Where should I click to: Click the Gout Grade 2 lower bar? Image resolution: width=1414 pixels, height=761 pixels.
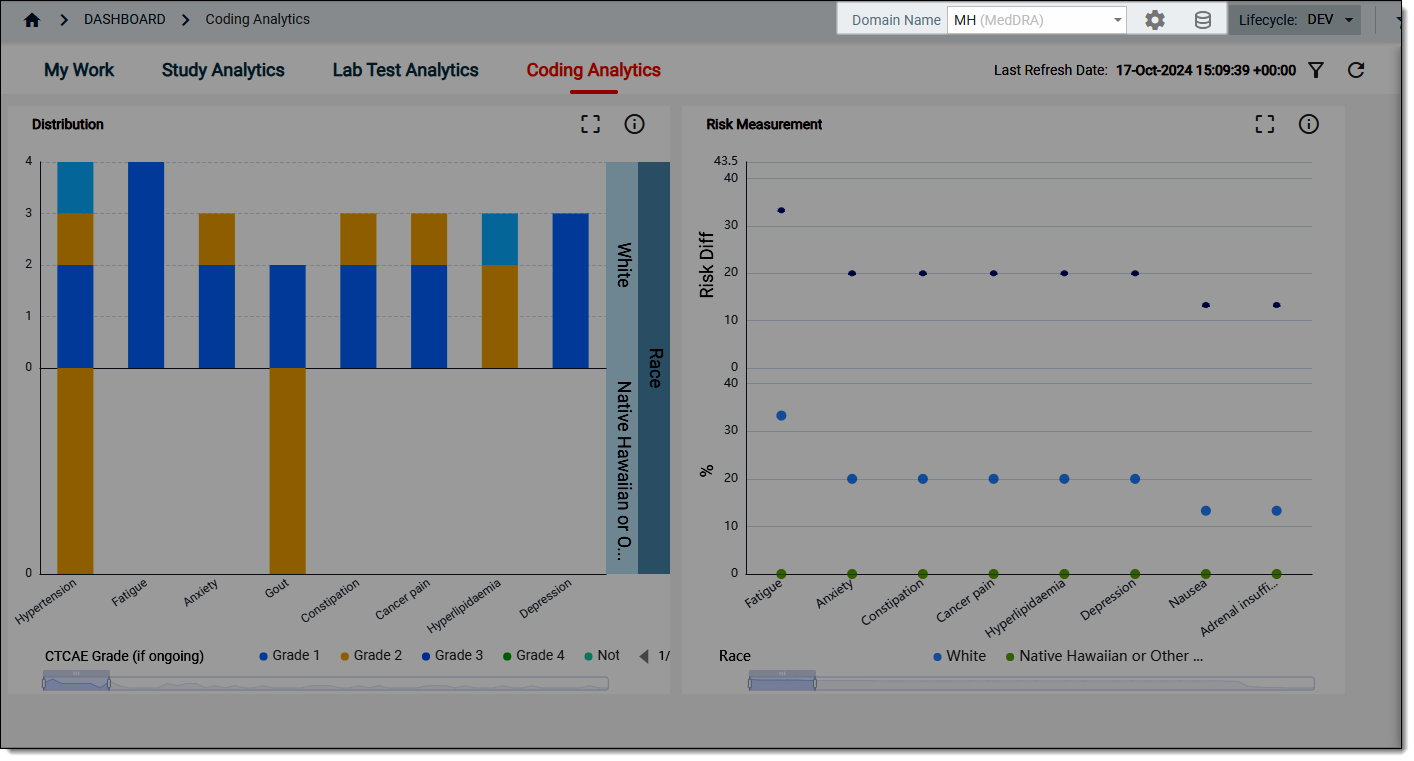point(287,470)
